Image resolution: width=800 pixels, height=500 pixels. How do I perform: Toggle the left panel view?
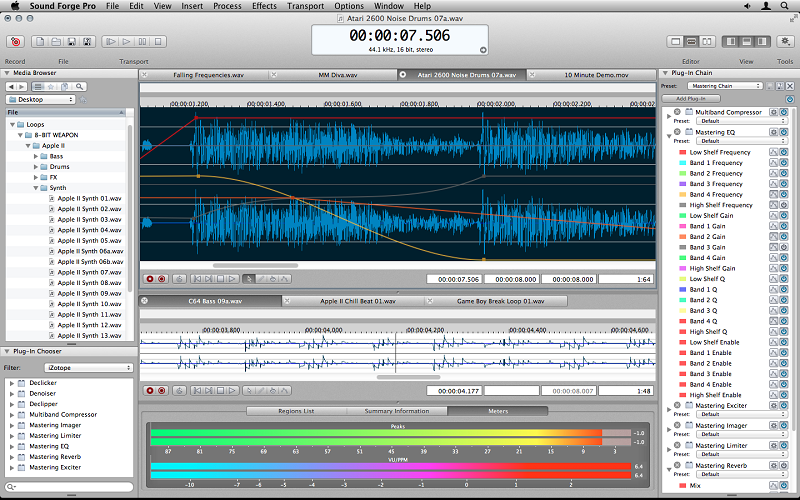tap(731, 41)
